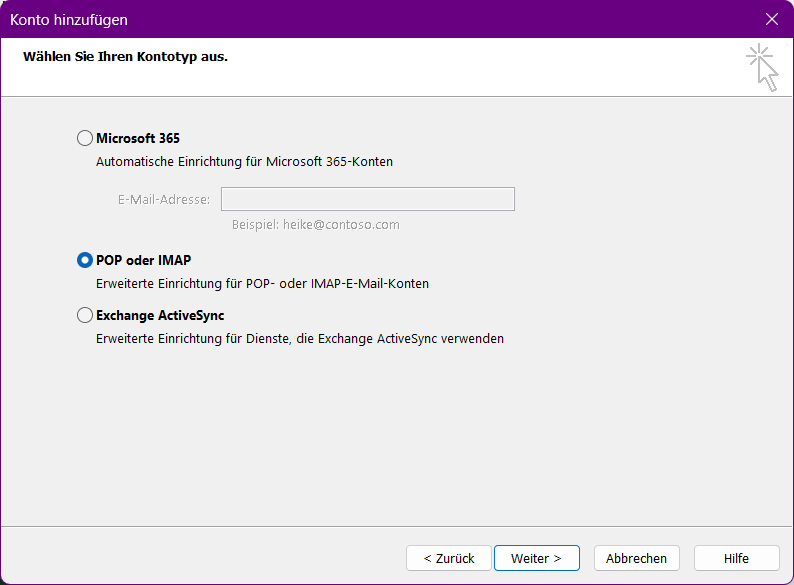This screenshot has width=794, height=585.
Task: Click the Wählen Sie Ihren Kontotyp heading
Action: coord(125,56)
